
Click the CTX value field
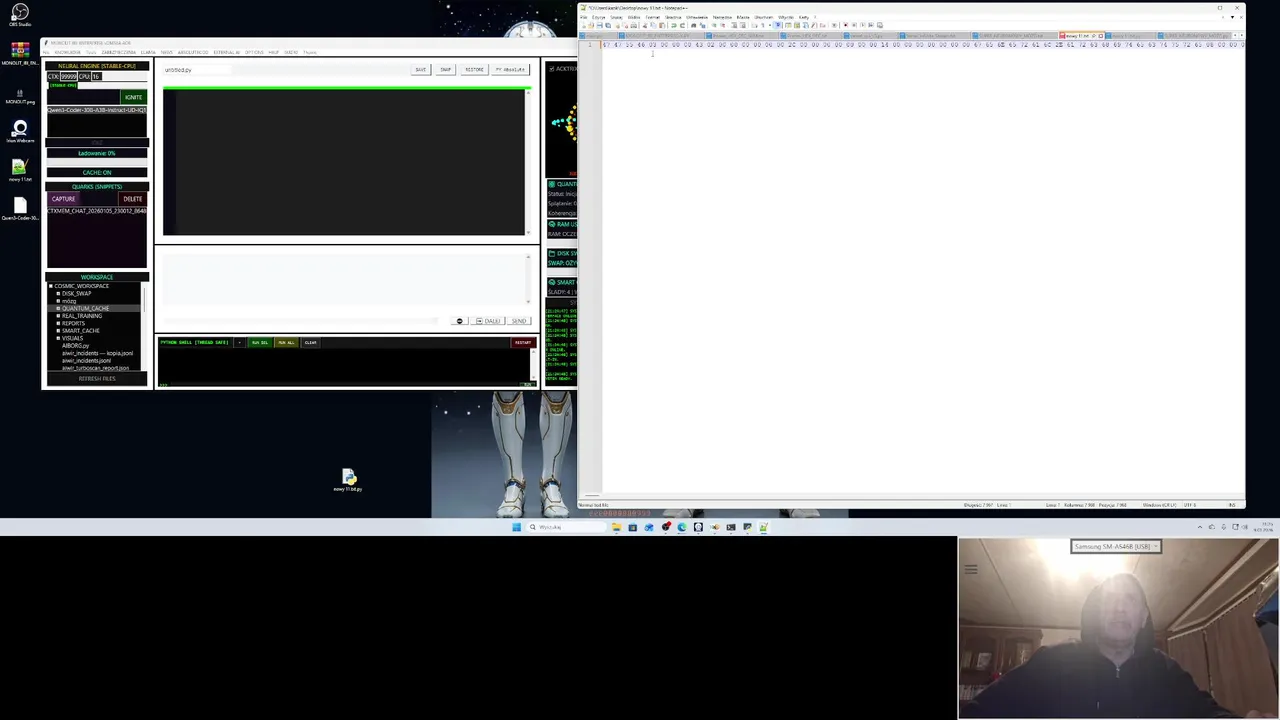(x=69, y=76)
